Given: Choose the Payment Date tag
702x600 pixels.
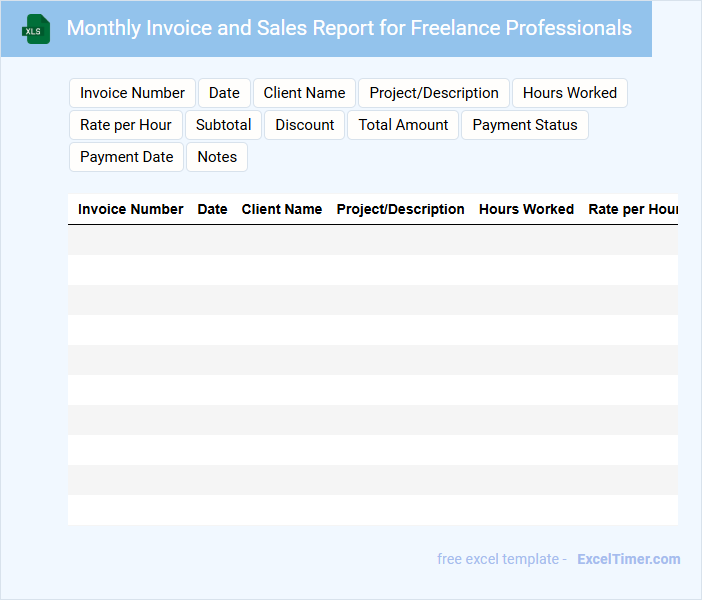Looking at the screenshot, I should tap(126, 157).
